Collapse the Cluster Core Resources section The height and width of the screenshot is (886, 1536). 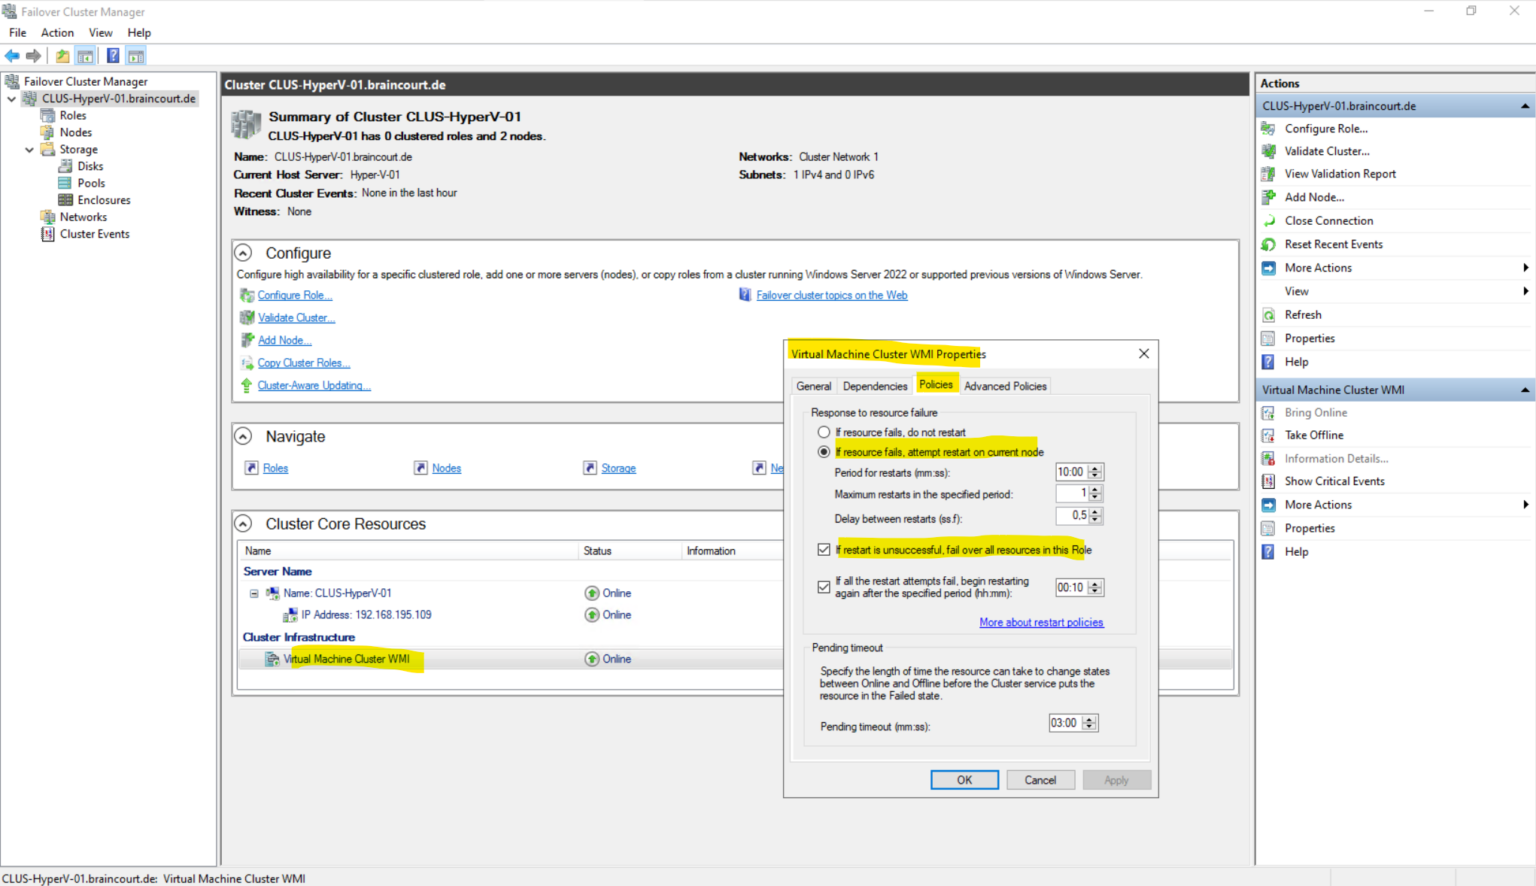pos(243,523)
